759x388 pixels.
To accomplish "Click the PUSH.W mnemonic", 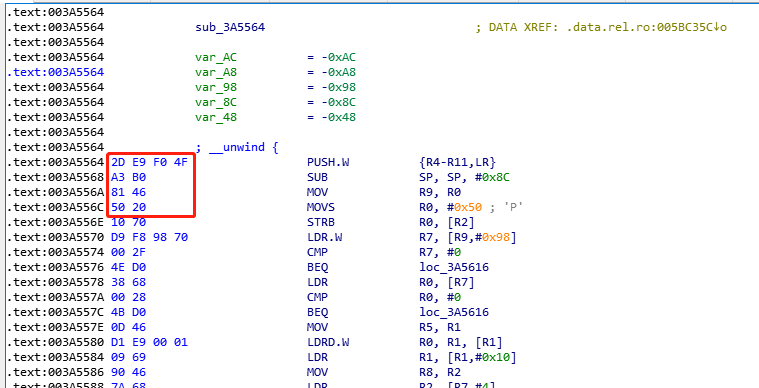I will pyautogui.click(x=328, y=163).
